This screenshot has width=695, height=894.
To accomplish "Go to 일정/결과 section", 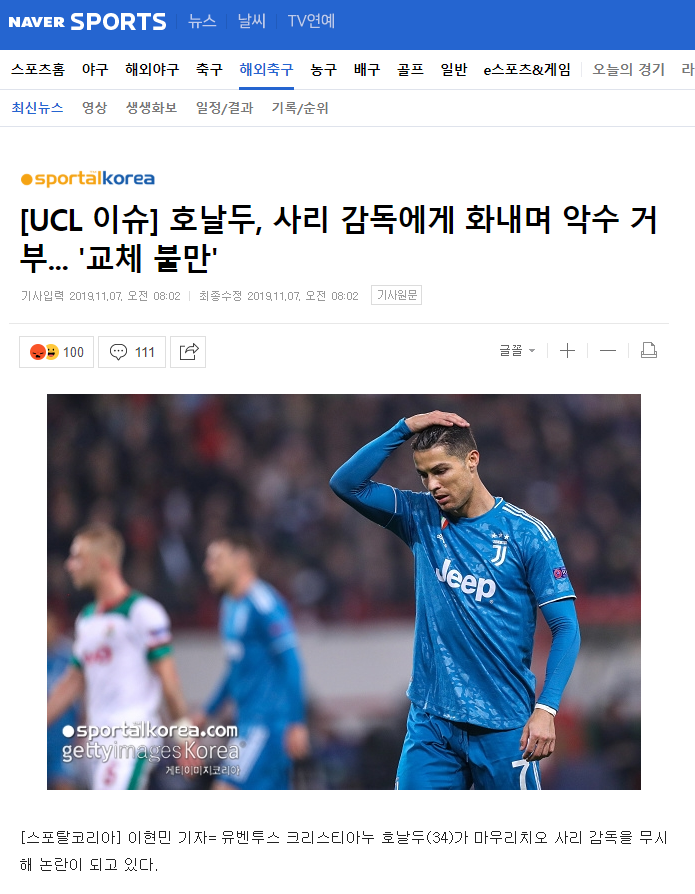I will pos(225,108).
